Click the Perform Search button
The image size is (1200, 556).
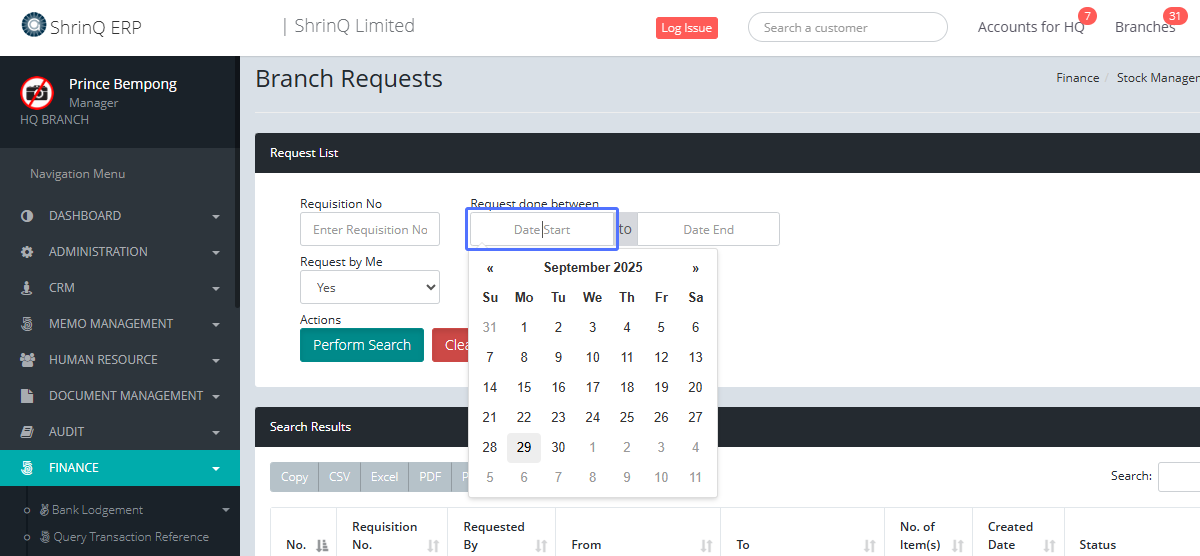click(x=362, y=345)
